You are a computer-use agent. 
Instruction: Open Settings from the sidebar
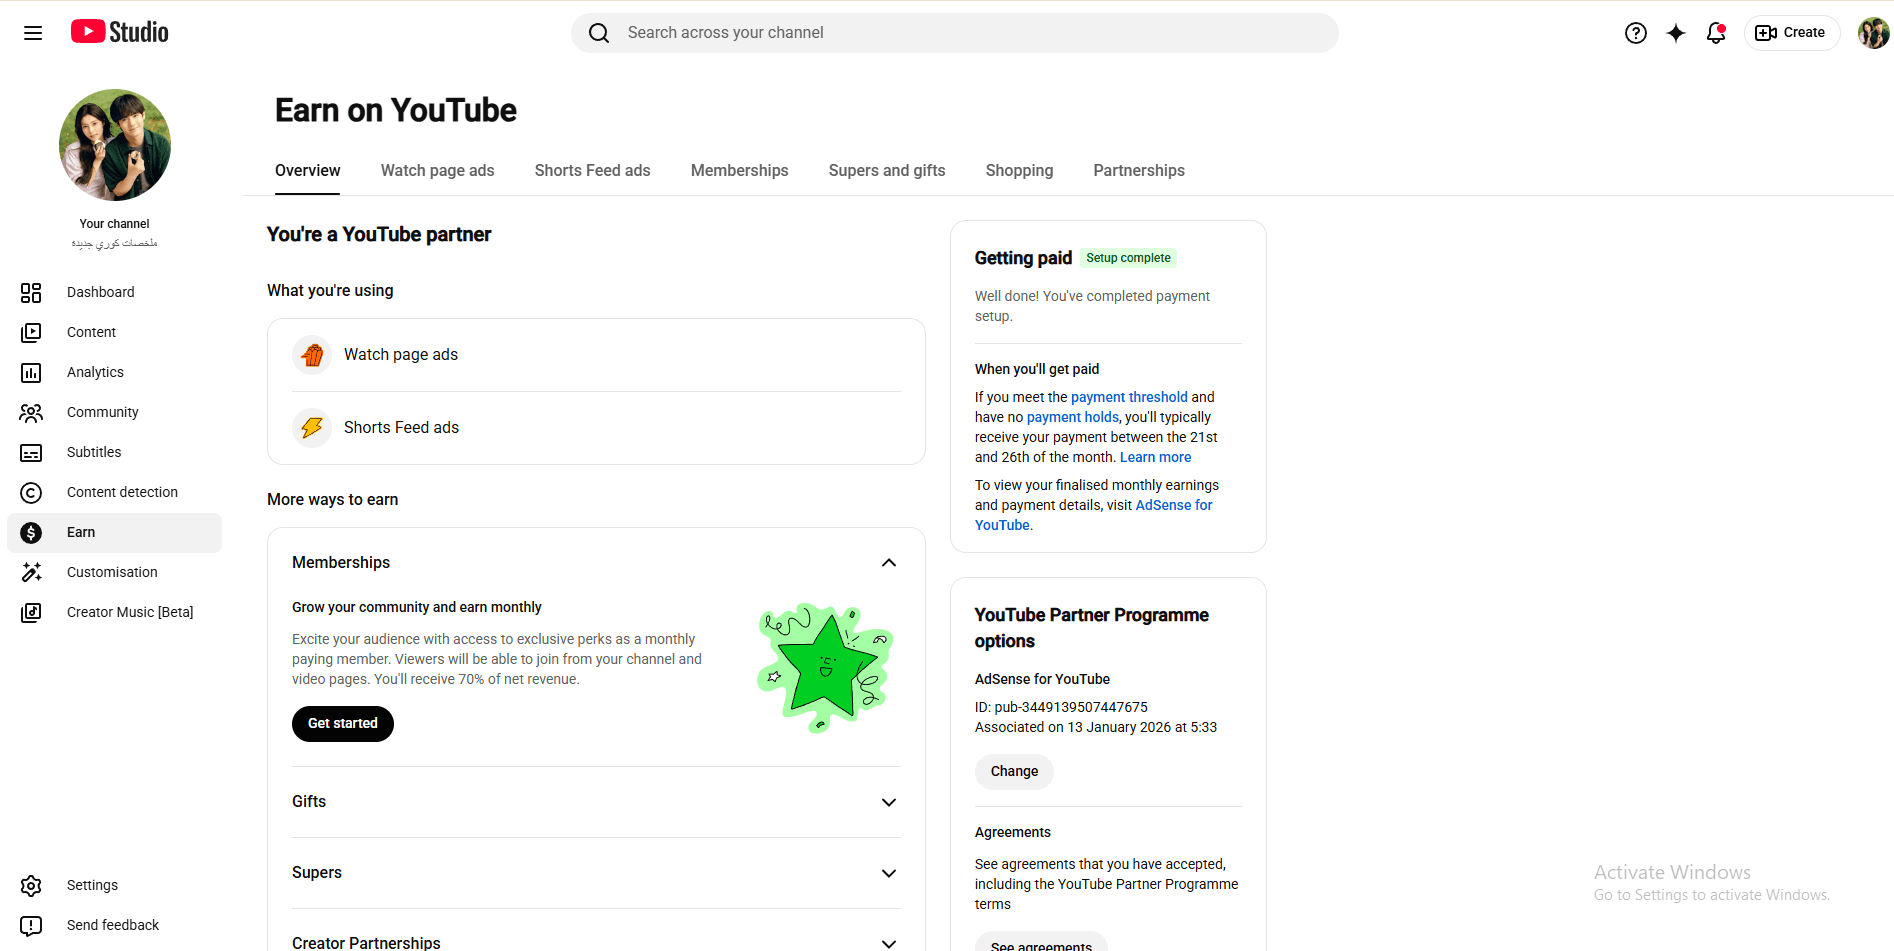(115, 885)
